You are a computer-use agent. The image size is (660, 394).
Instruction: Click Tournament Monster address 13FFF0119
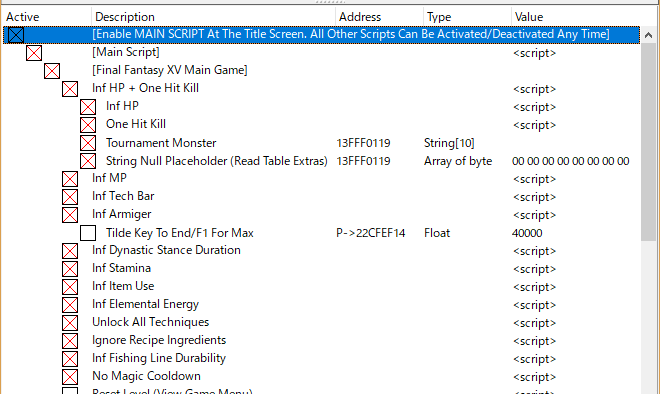point(363,143)
